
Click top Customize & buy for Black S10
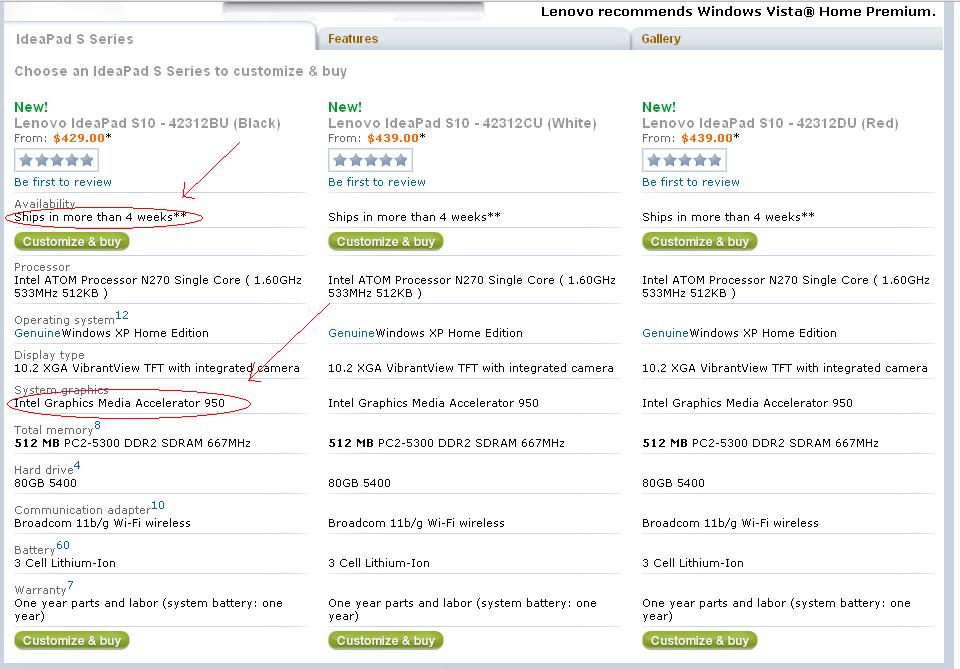pos(72,241)
